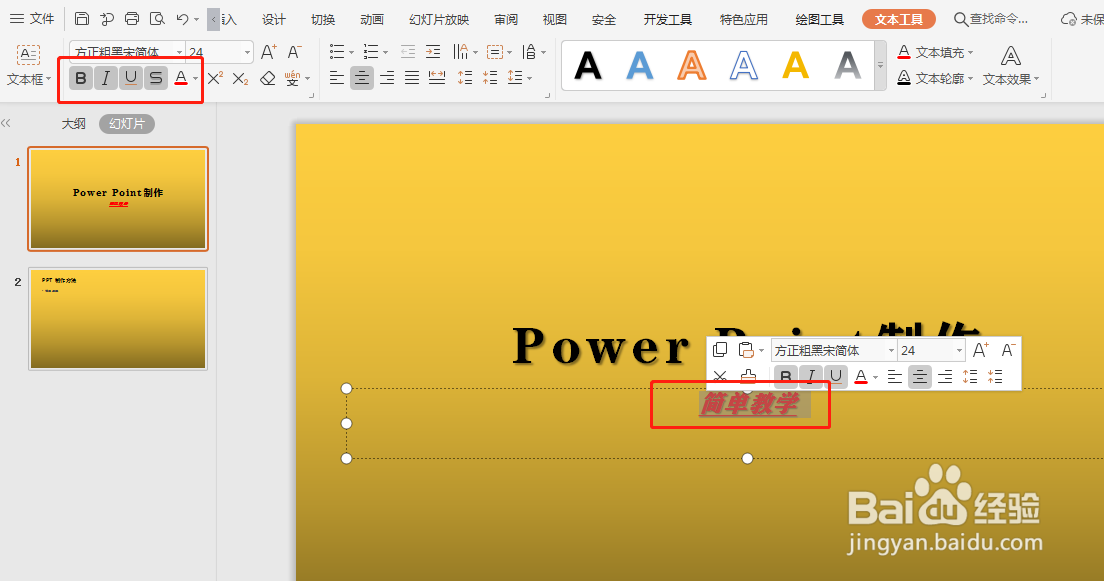The image size is (1104, 581).
Task: Collapse the slide panel with the double chevron
Action: coord(6,123)
